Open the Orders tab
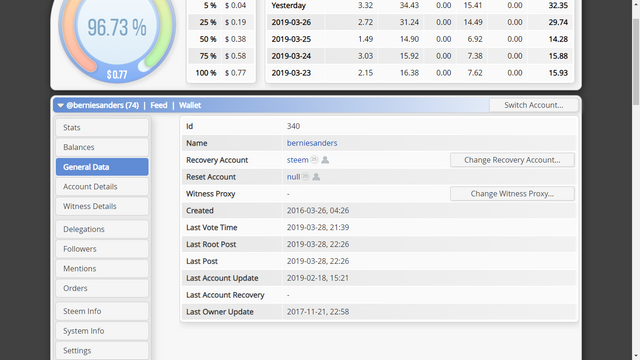The image size is (640, 360). click(102, 288)
